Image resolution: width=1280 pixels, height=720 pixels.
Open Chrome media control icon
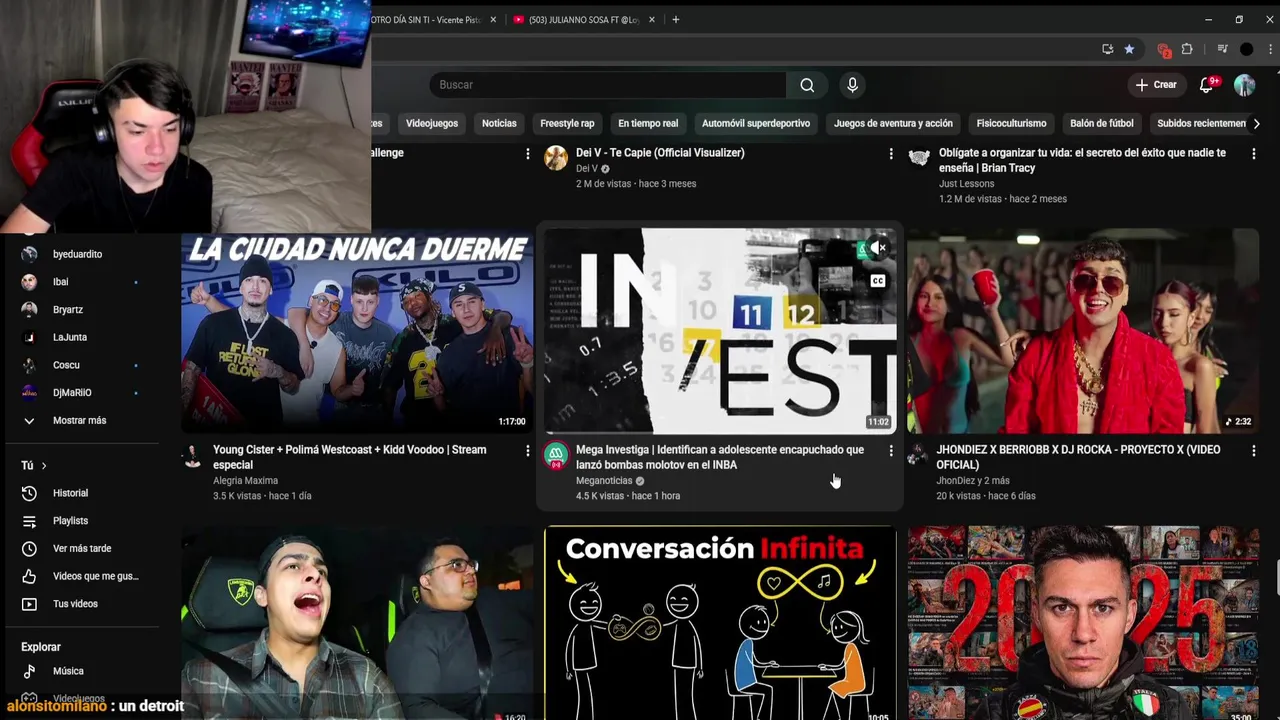1222,49
